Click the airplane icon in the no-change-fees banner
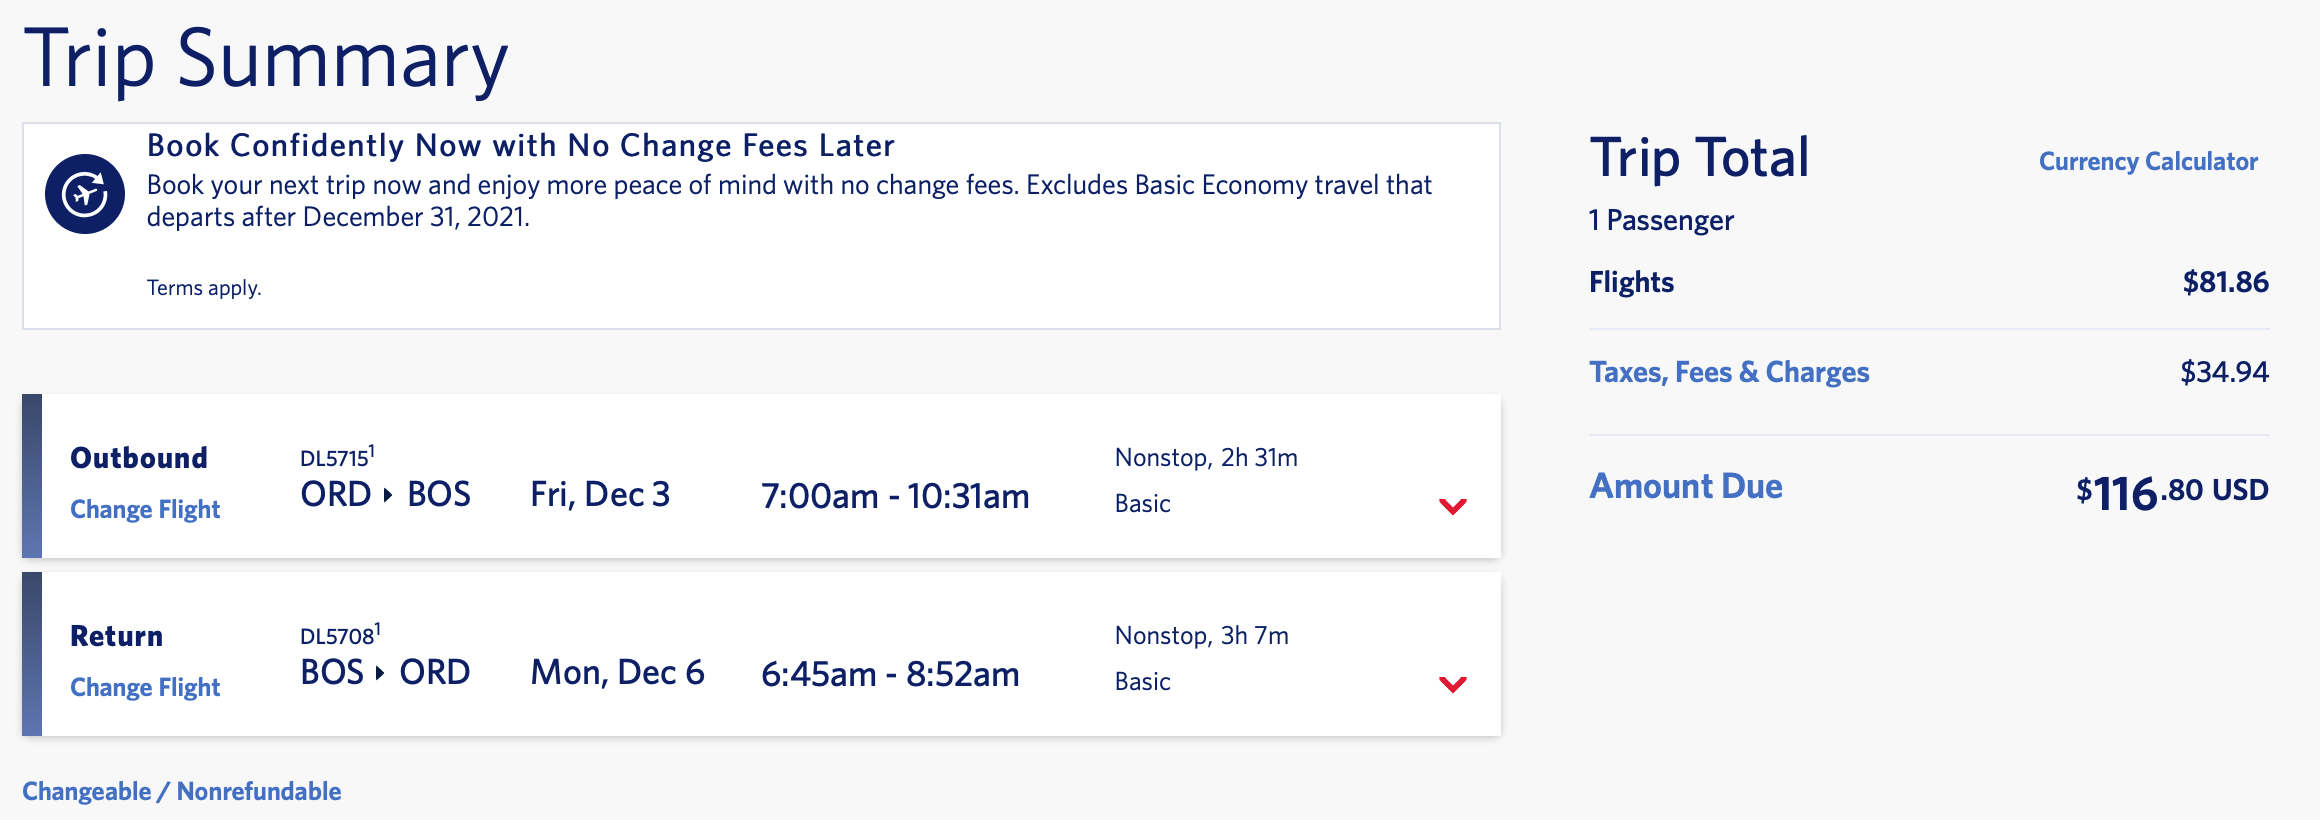The image size is (2320, 820). click(85, 194)
